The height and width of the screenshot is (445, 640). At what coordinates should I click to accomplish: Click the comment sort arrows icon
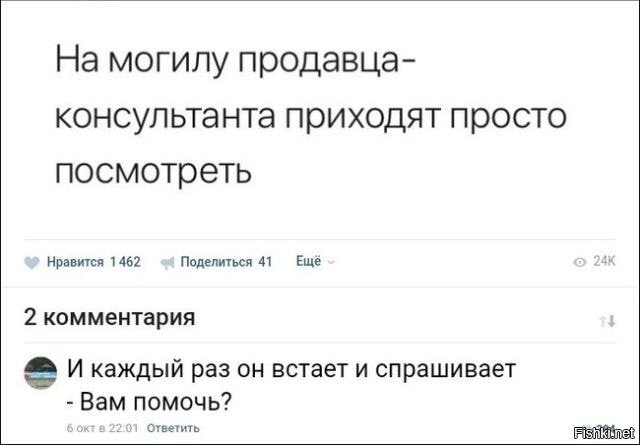click(x=606, y=321)
